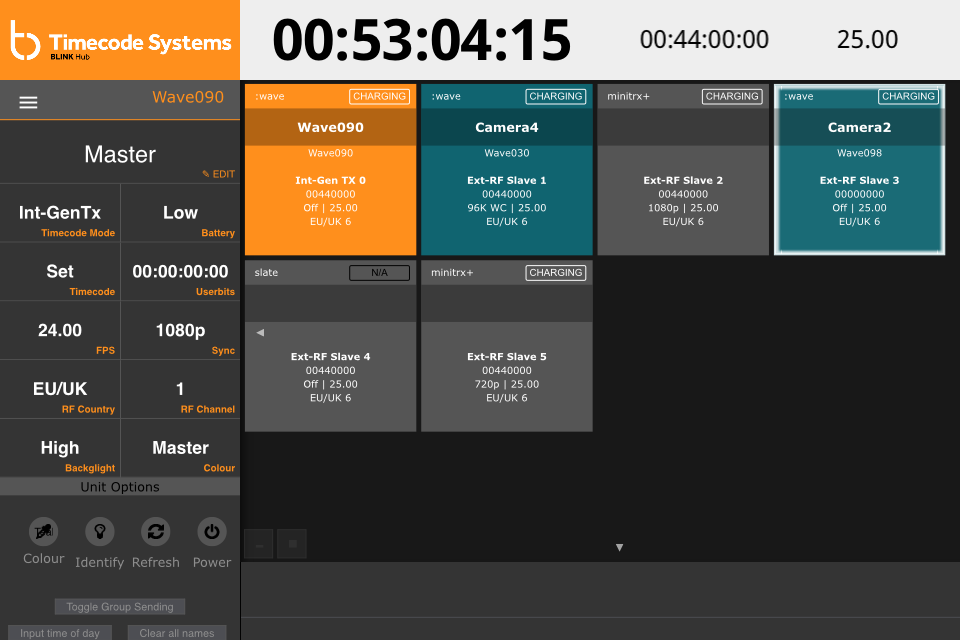Click Set Timecode cell
Viewport: 960px width, 640px height.
[x=60, y=272]
